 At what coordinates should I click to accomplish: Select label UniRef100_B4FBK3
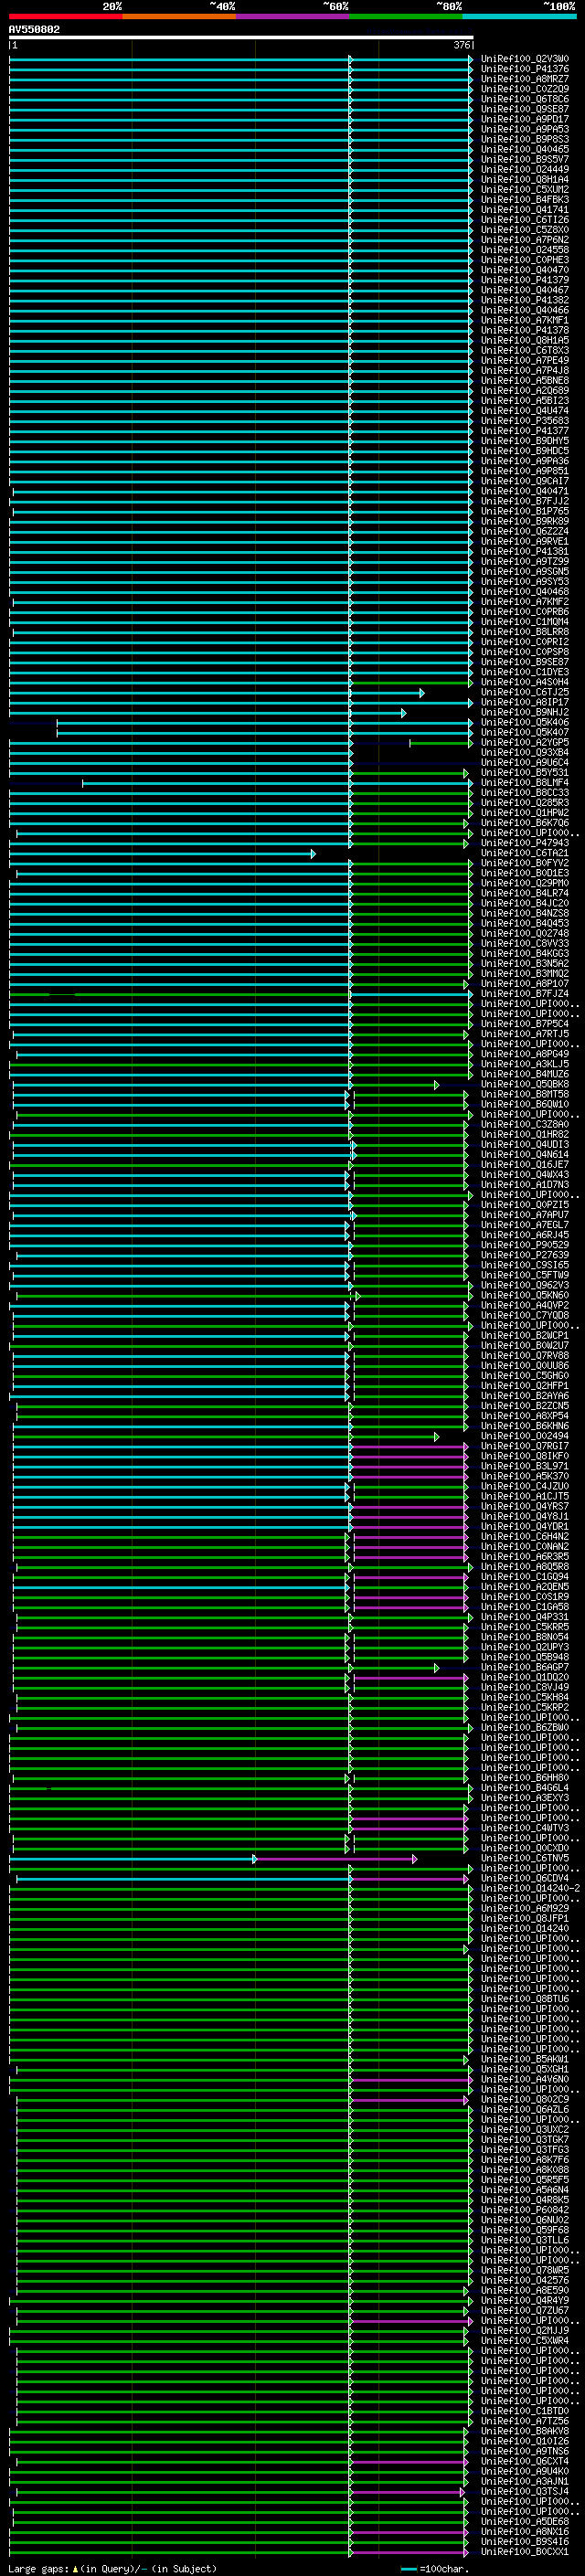[525, 199]
